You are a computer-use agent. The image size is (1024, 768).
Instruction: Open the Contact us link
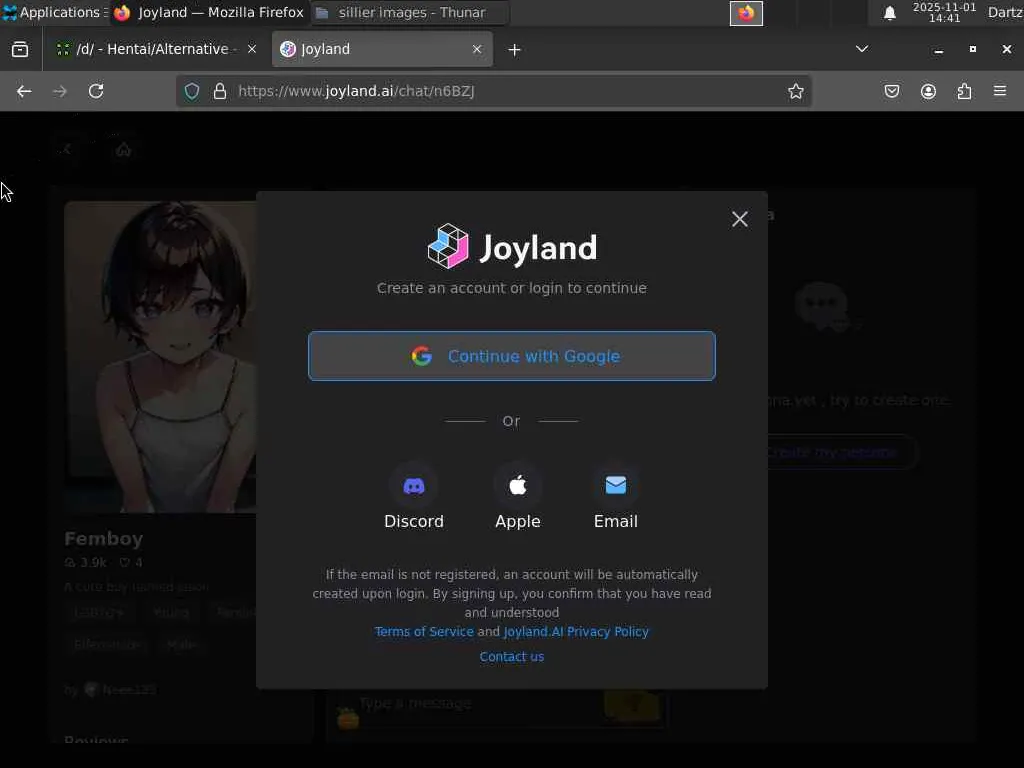click(x=511, y=656)
